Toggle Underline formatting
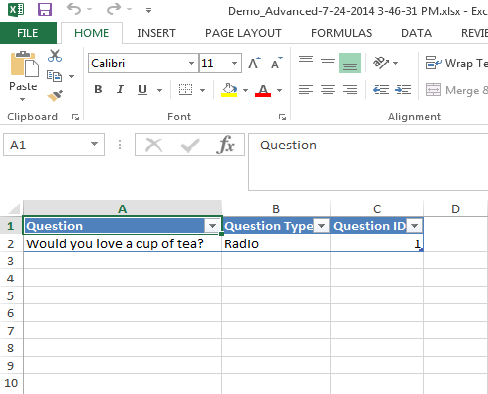This screenshot has width=488, height=394. pyautogui.click(x=142, y=89)
